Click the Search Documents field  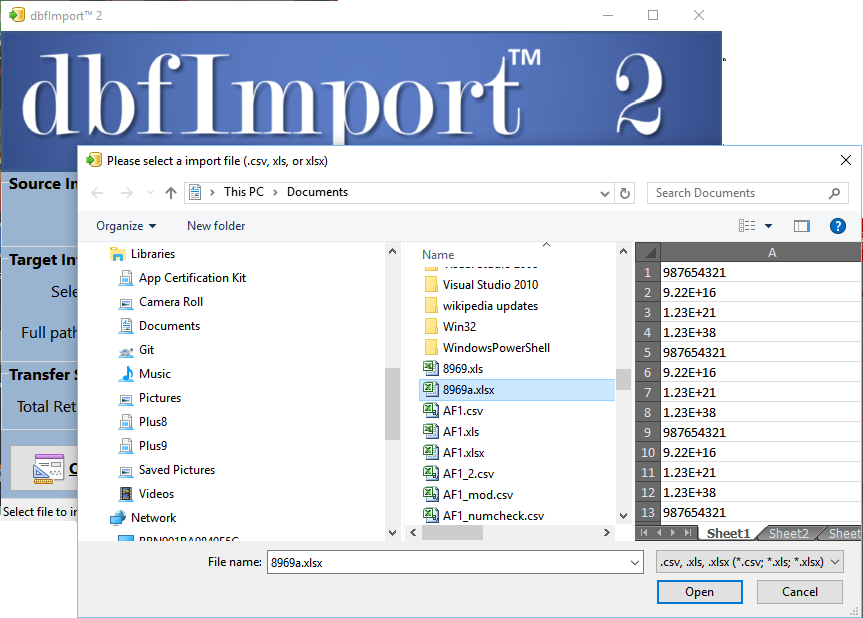[740, 193]
